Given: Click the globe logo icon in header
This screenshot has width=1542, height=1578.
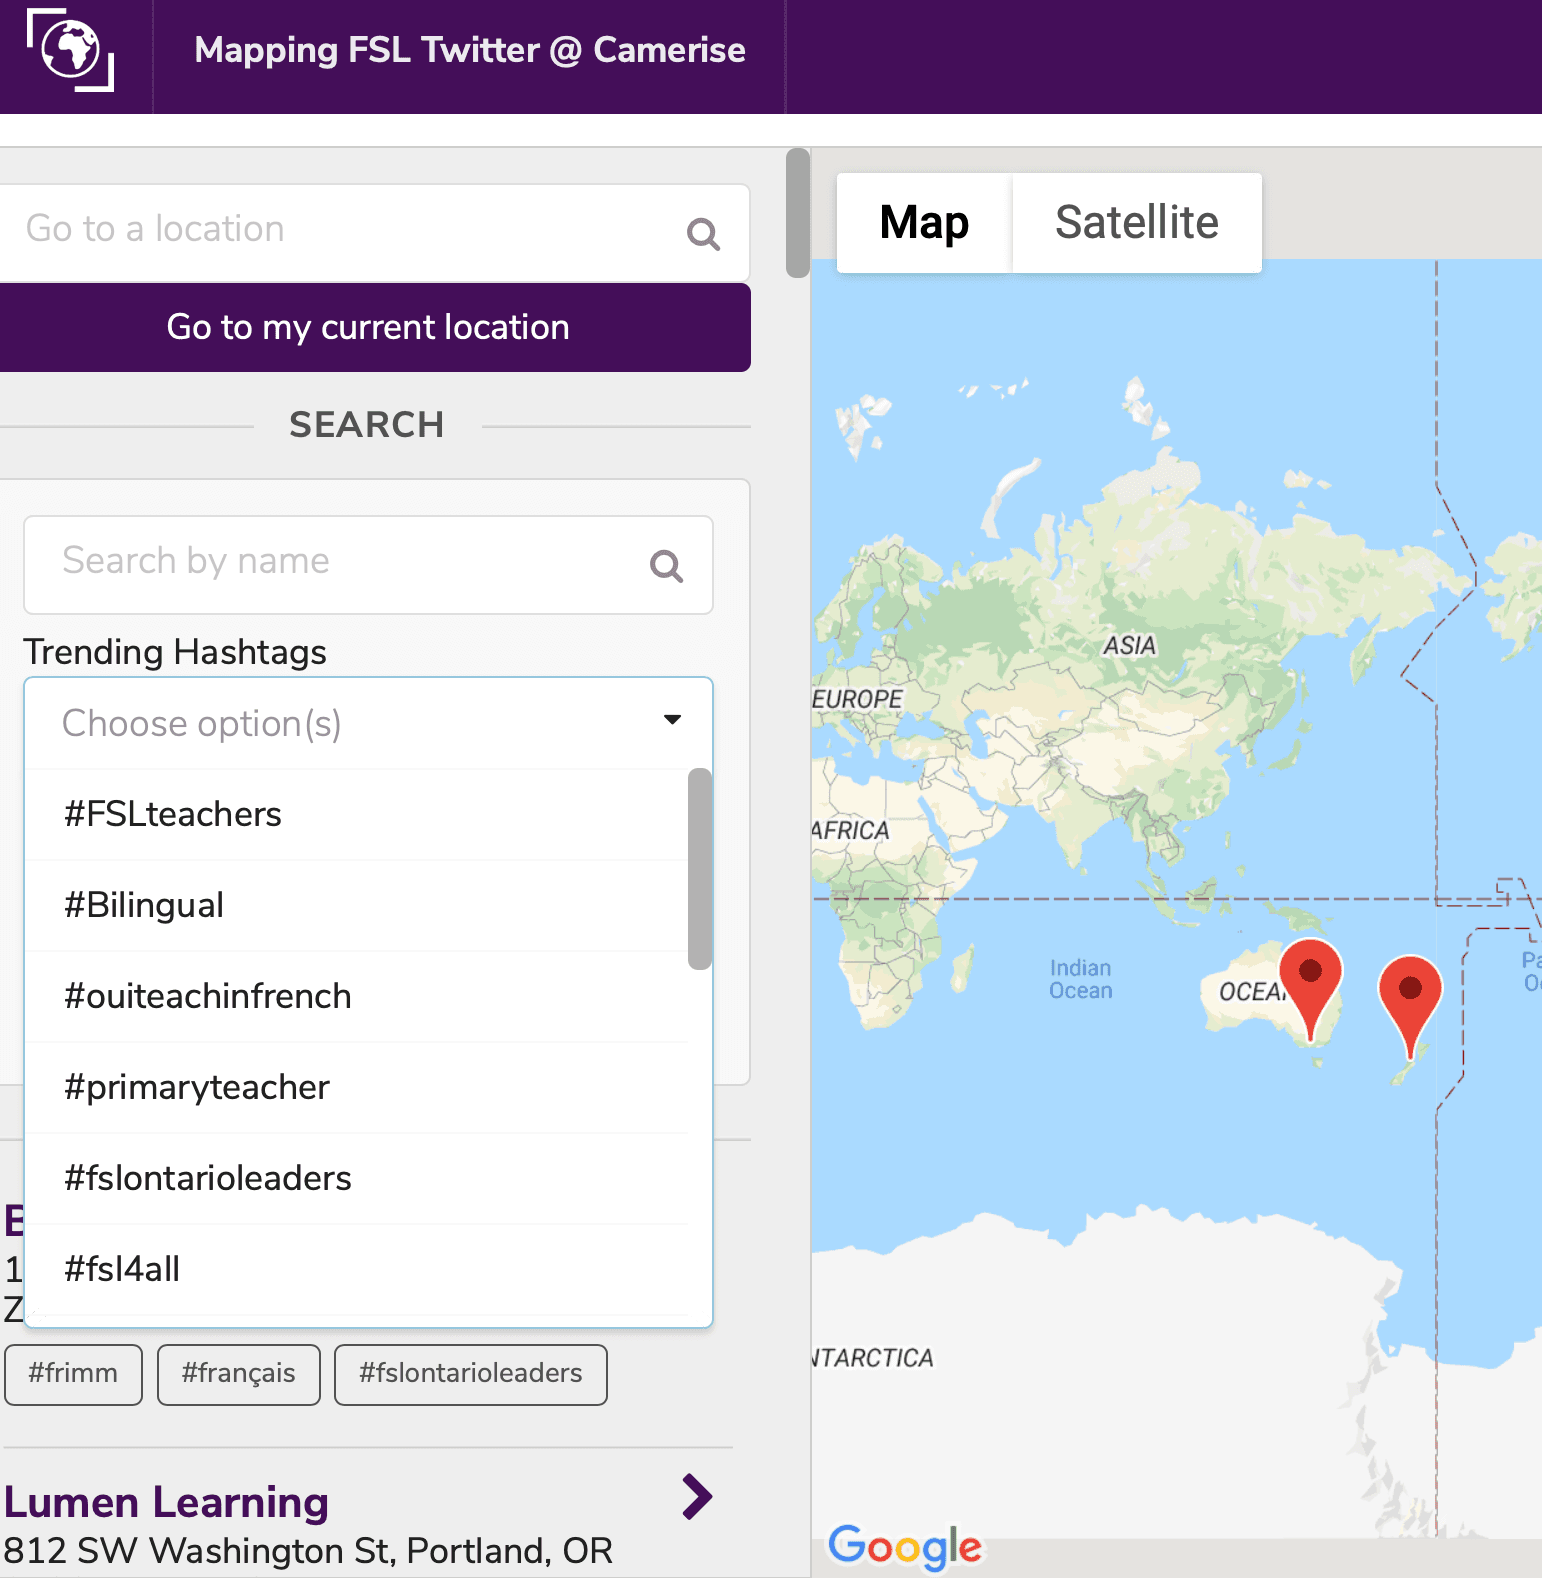Looking at the screenshot, I should point(70,50).
